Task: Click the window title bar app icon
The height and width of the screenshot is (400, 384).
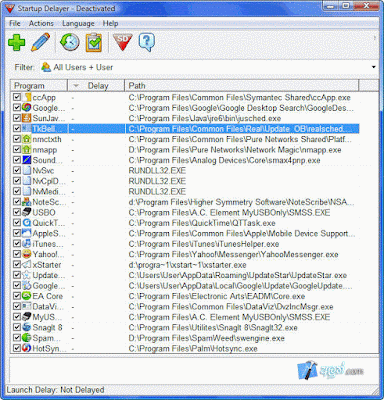Action: click(10, 8)
